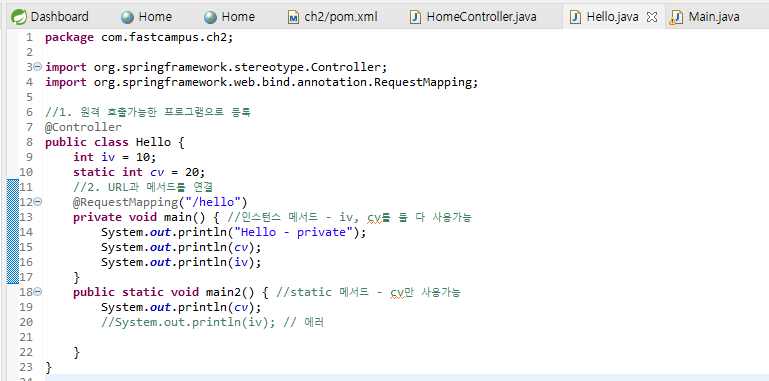This screenshot has width=769, height=381.
Task: Click the 'int iv = 10;' declaration on line 9
Action: (115, 157)
